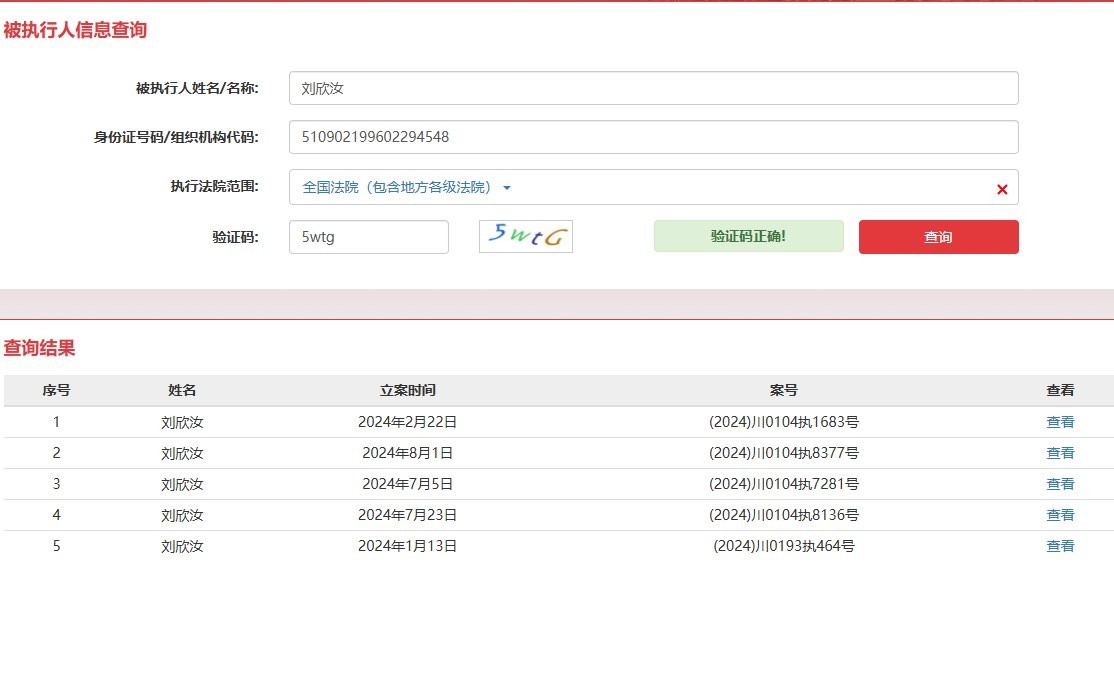Open 查看 link for case 川0104执1683号
Viewport: 1114px width, 683px height.
[x=1060, y=422]
